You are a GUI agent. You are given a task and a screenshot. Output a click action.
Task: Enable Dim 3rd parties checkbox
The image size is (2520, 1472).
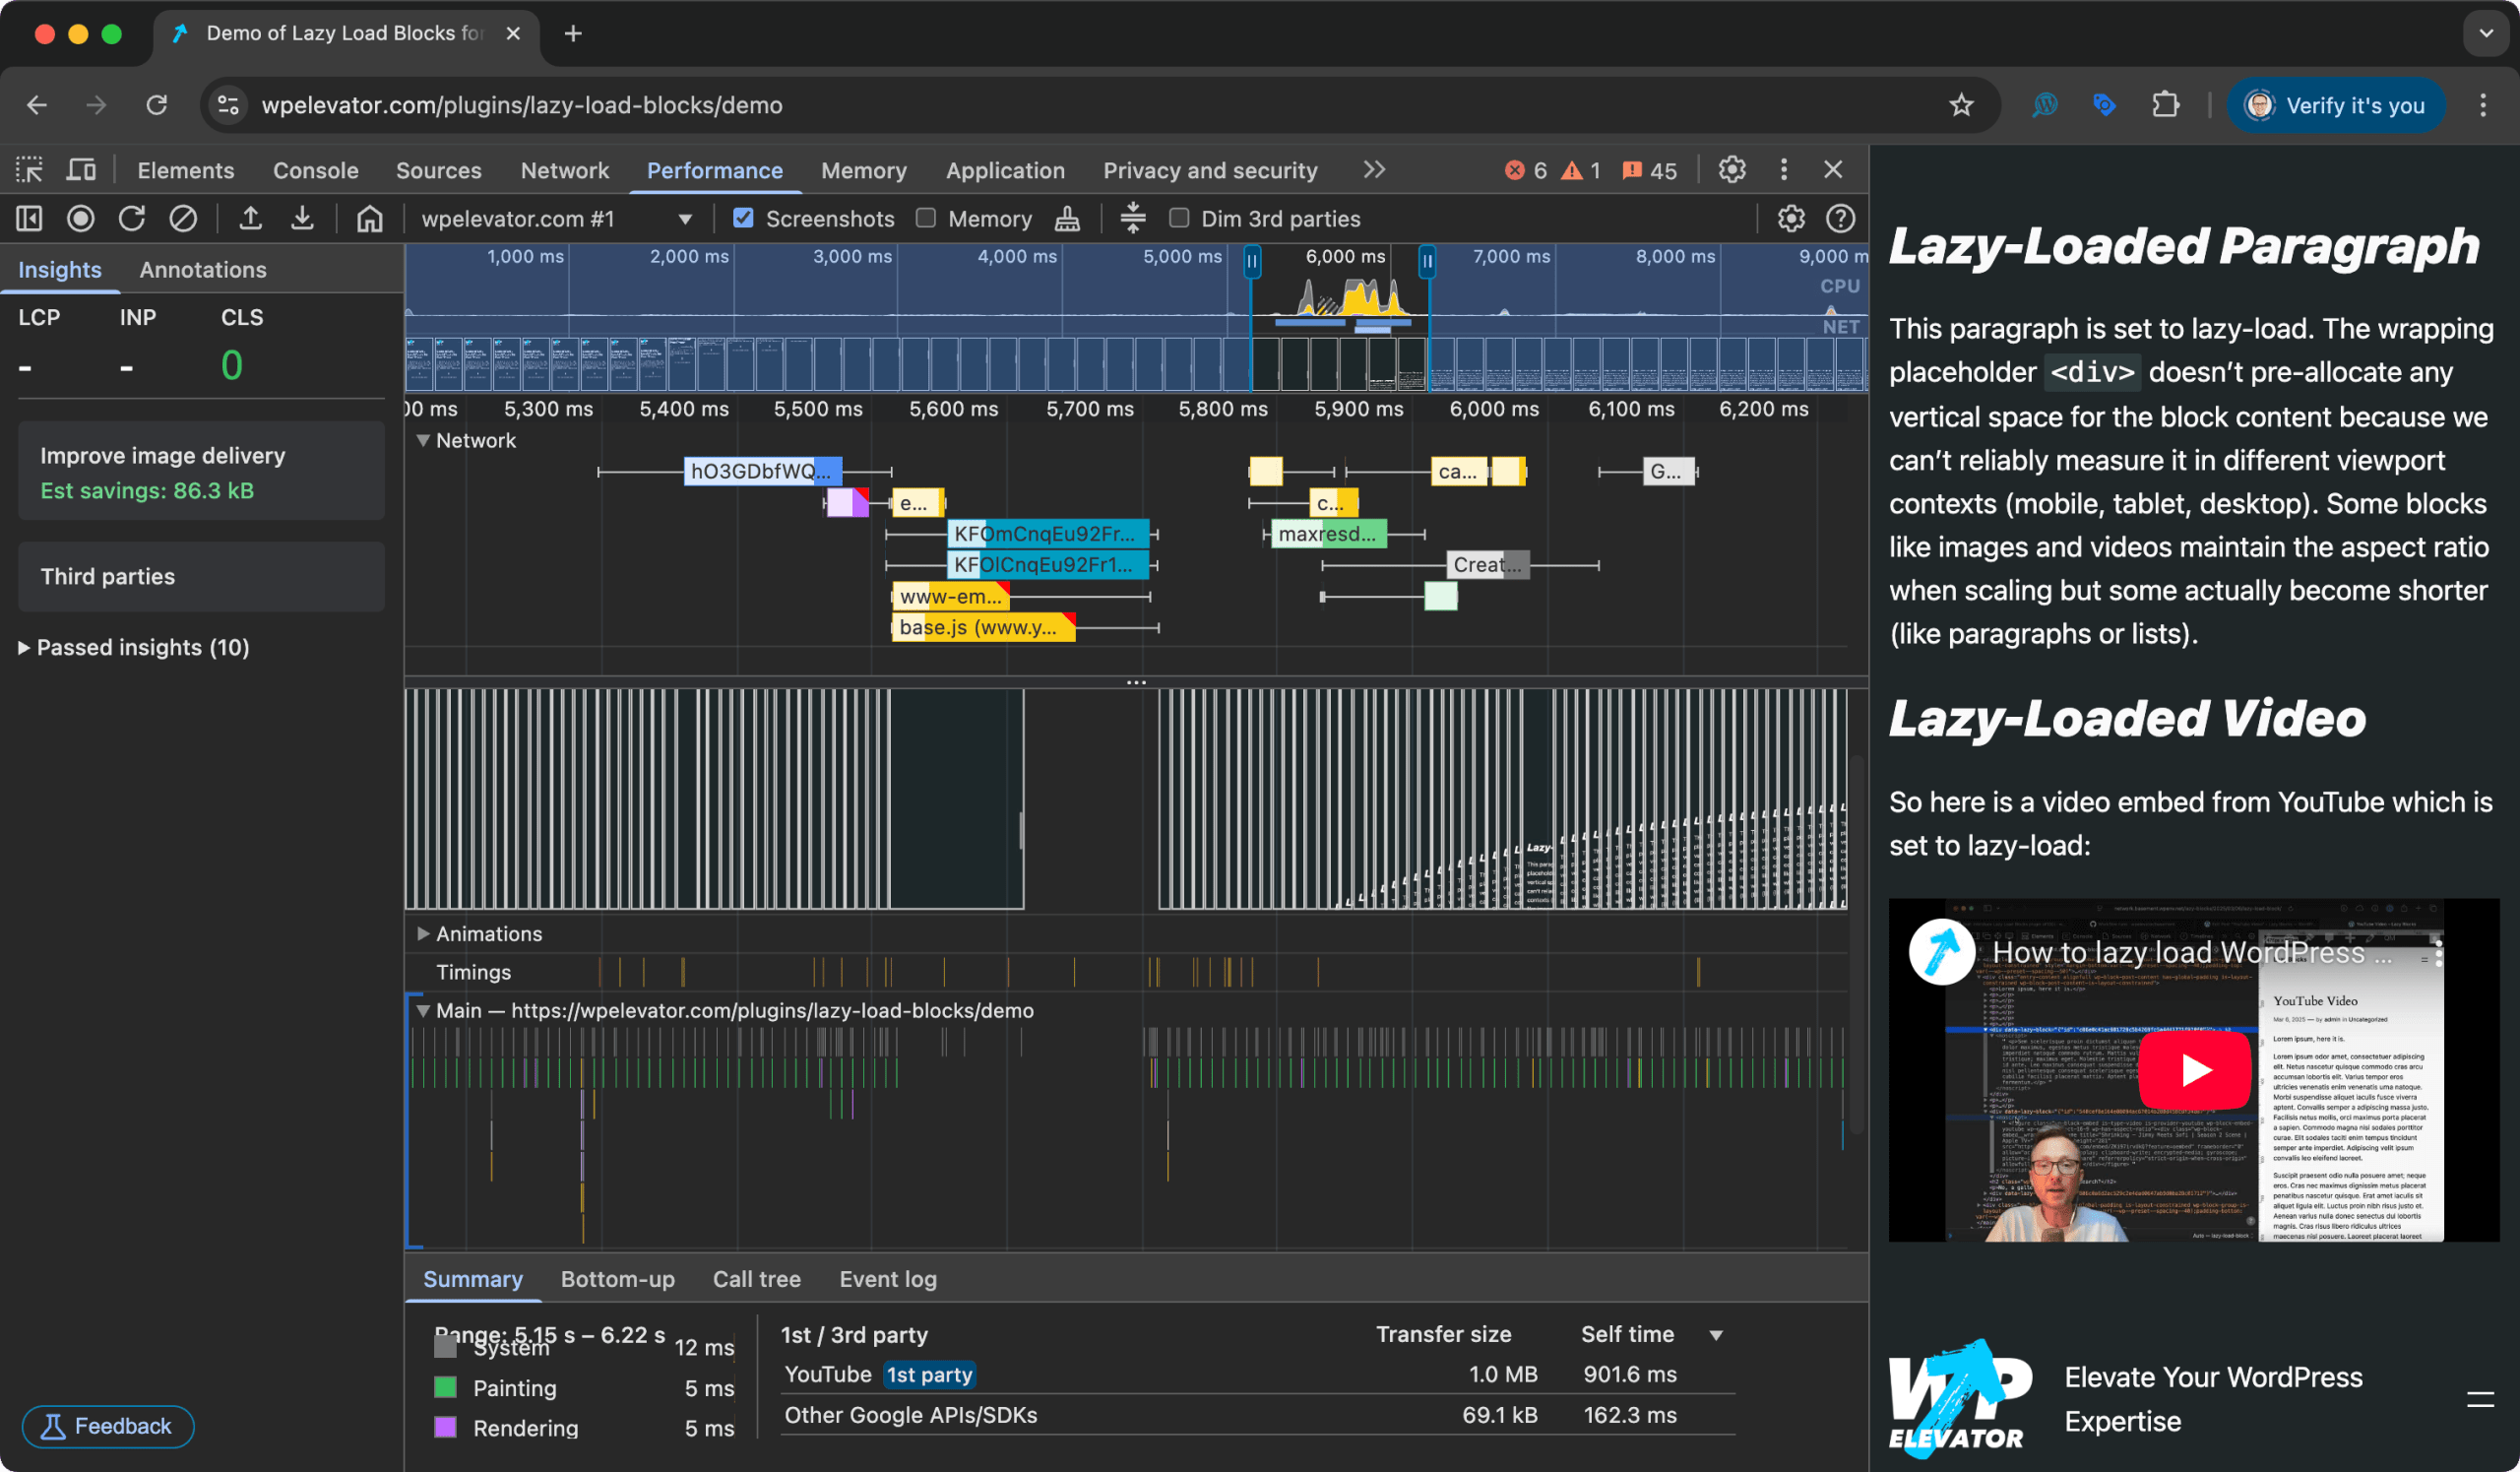point(1179,218)
